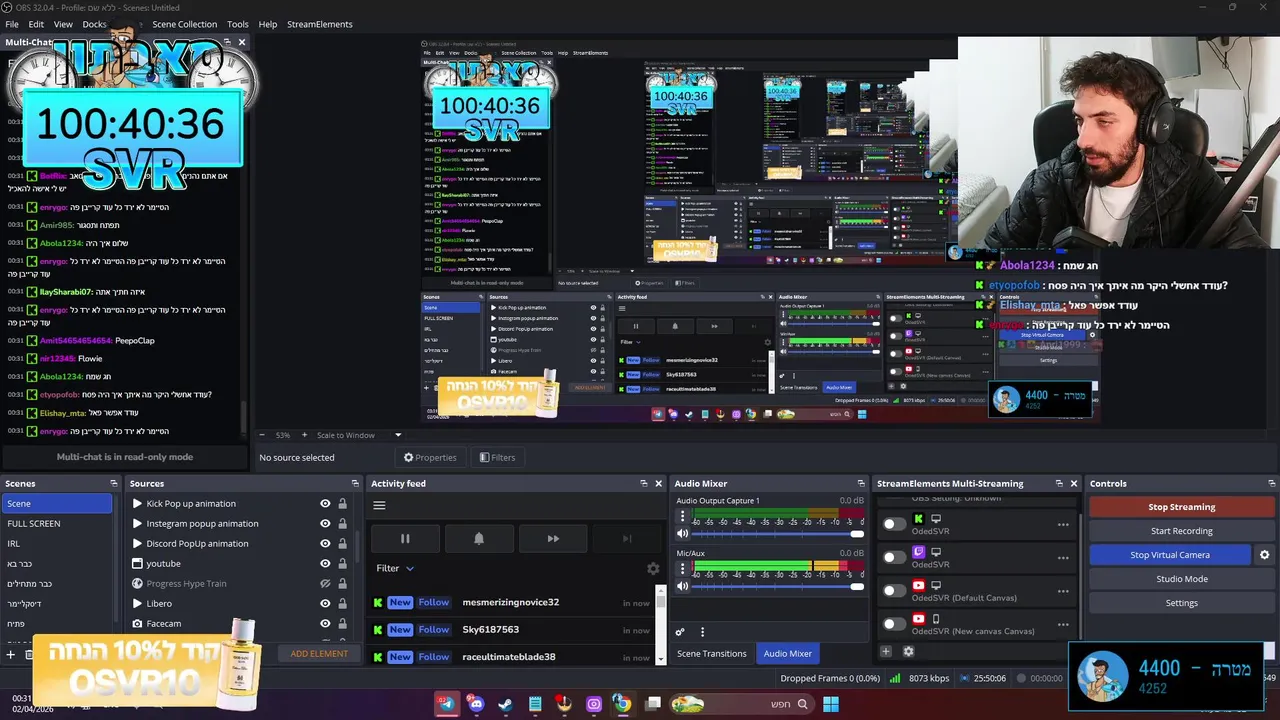
Task: Open Steam from the taskbar
Action: (x=505, y=704)
